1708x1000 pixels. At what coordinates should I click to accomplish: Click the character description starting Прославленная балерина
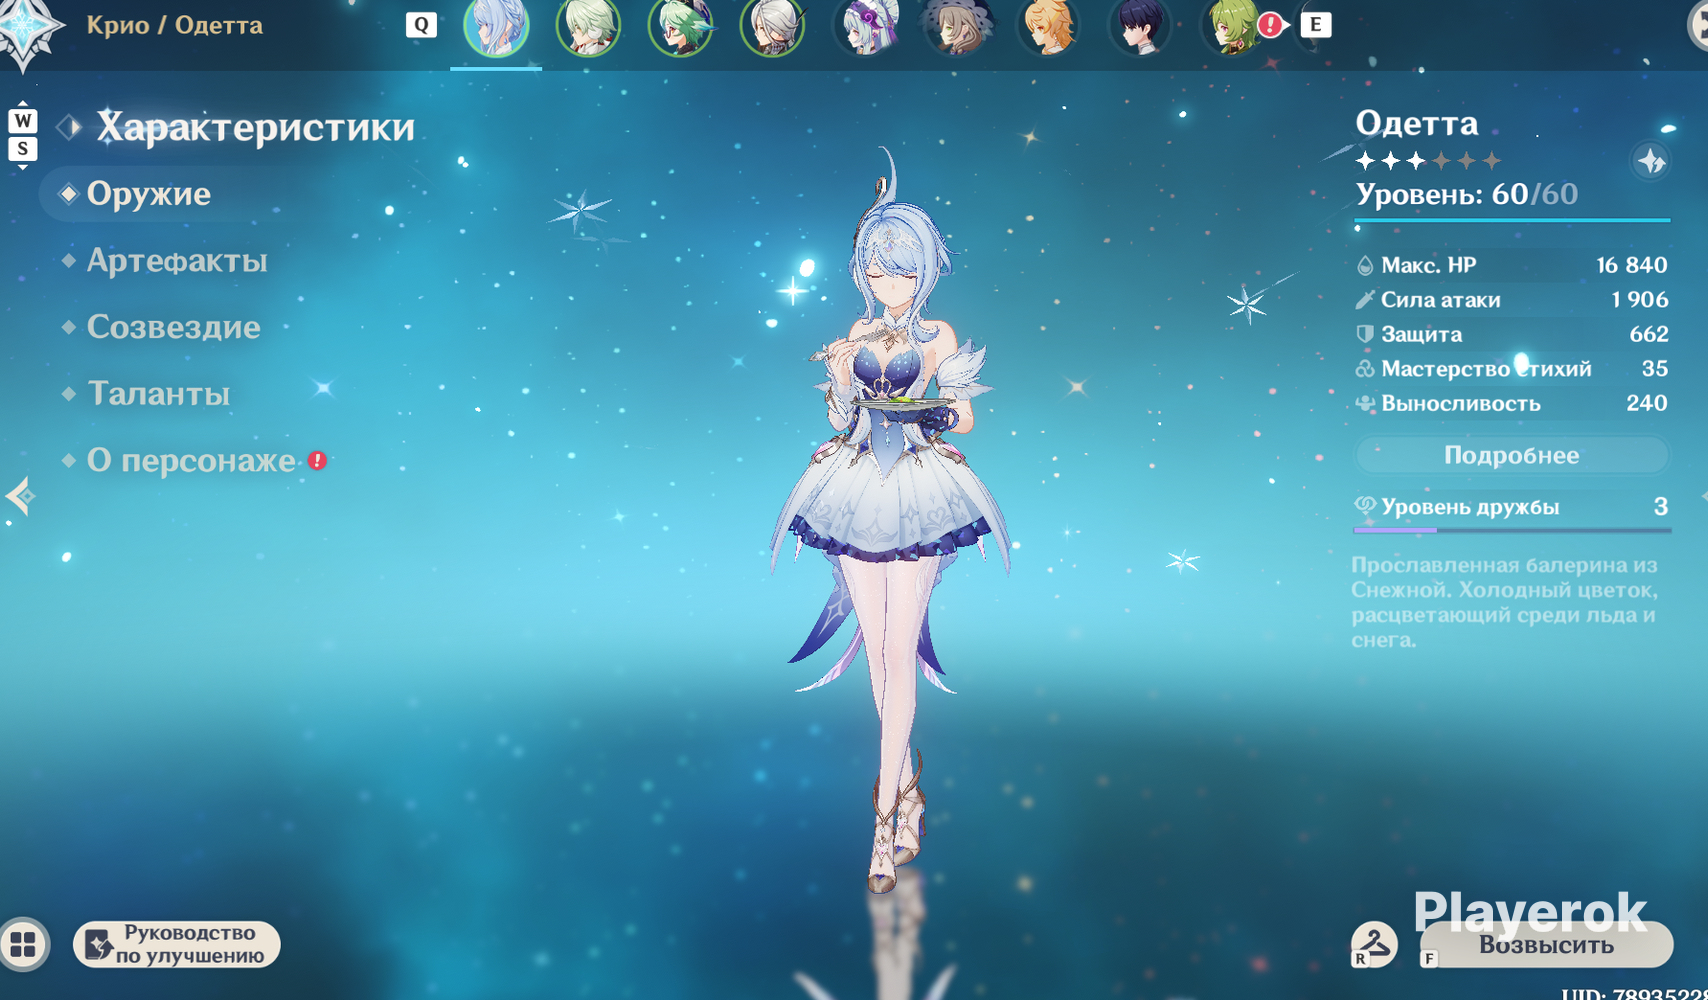point(1505,603)
